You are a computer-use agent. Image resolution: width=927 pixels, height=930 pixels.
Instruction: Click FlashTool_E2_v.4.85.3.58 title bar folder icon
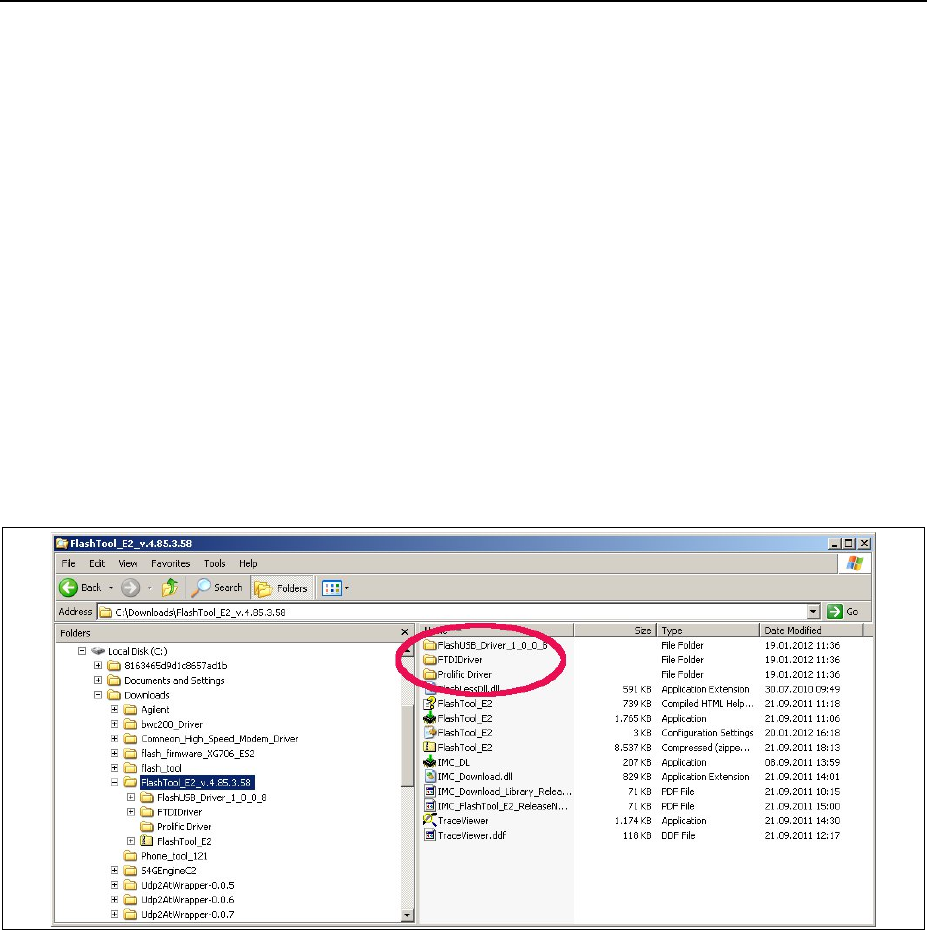tap(62, 543)
